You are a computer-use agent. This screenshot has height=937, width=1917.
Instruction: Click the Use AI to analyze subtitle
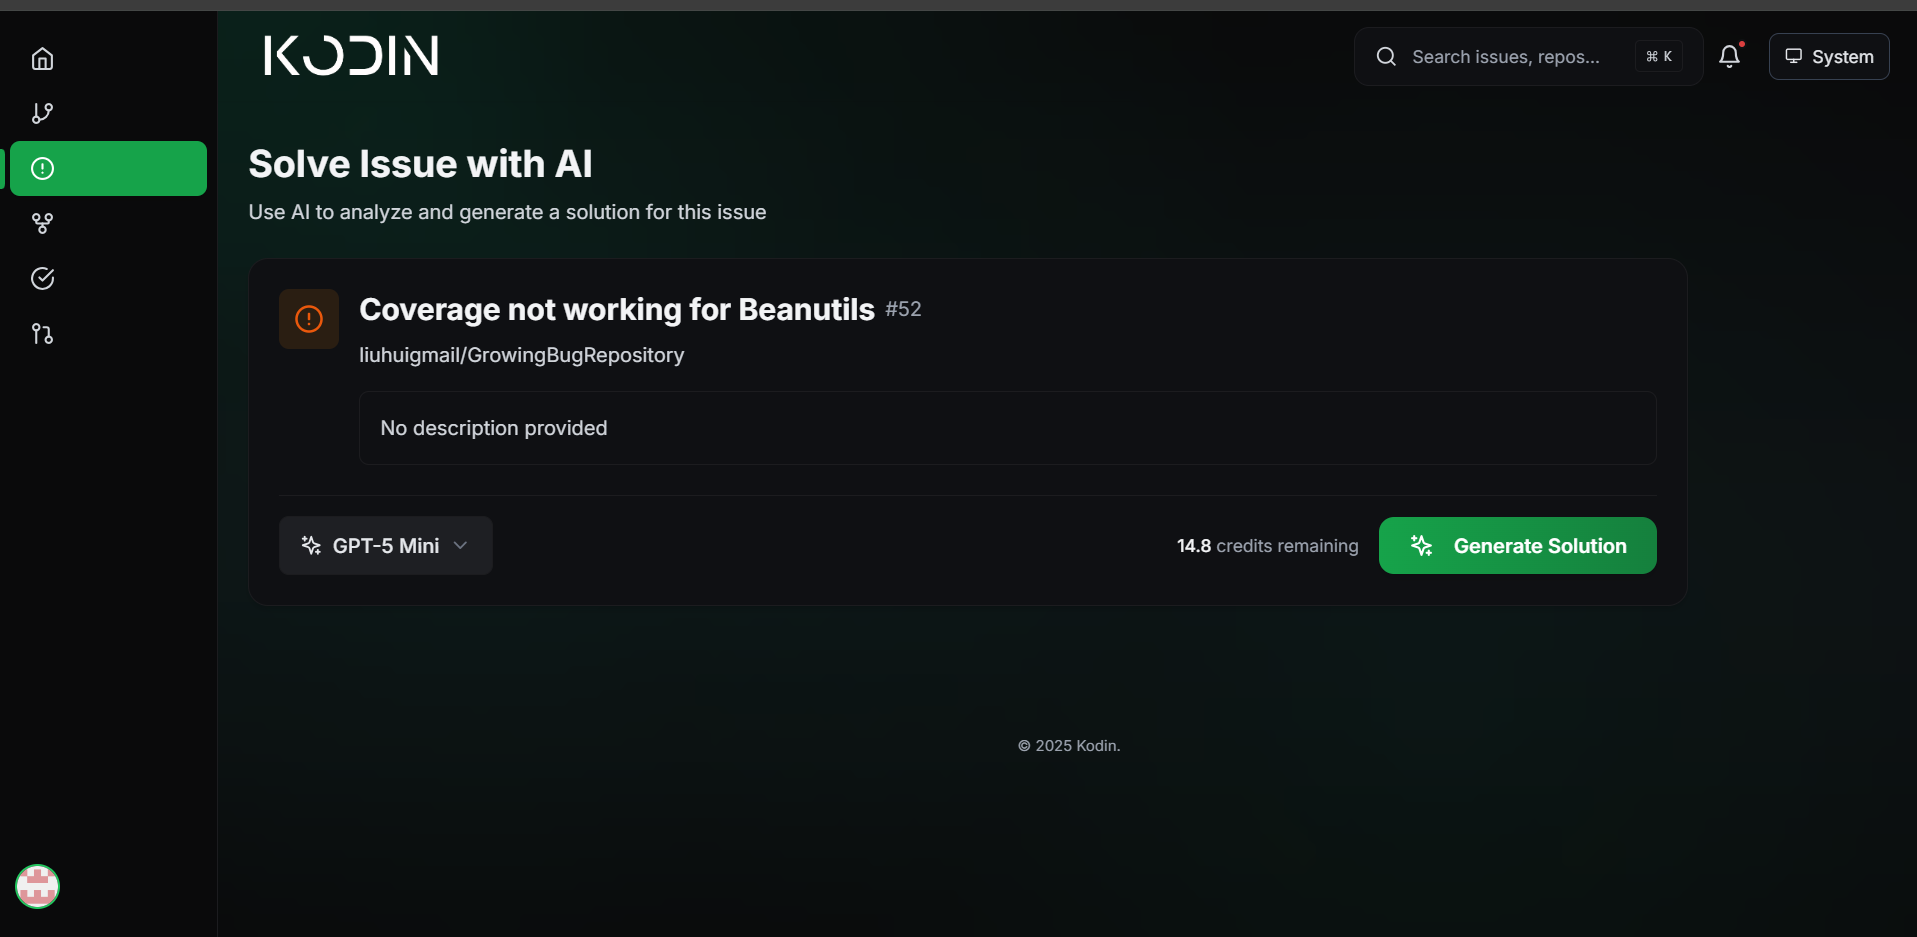(507, 212)
